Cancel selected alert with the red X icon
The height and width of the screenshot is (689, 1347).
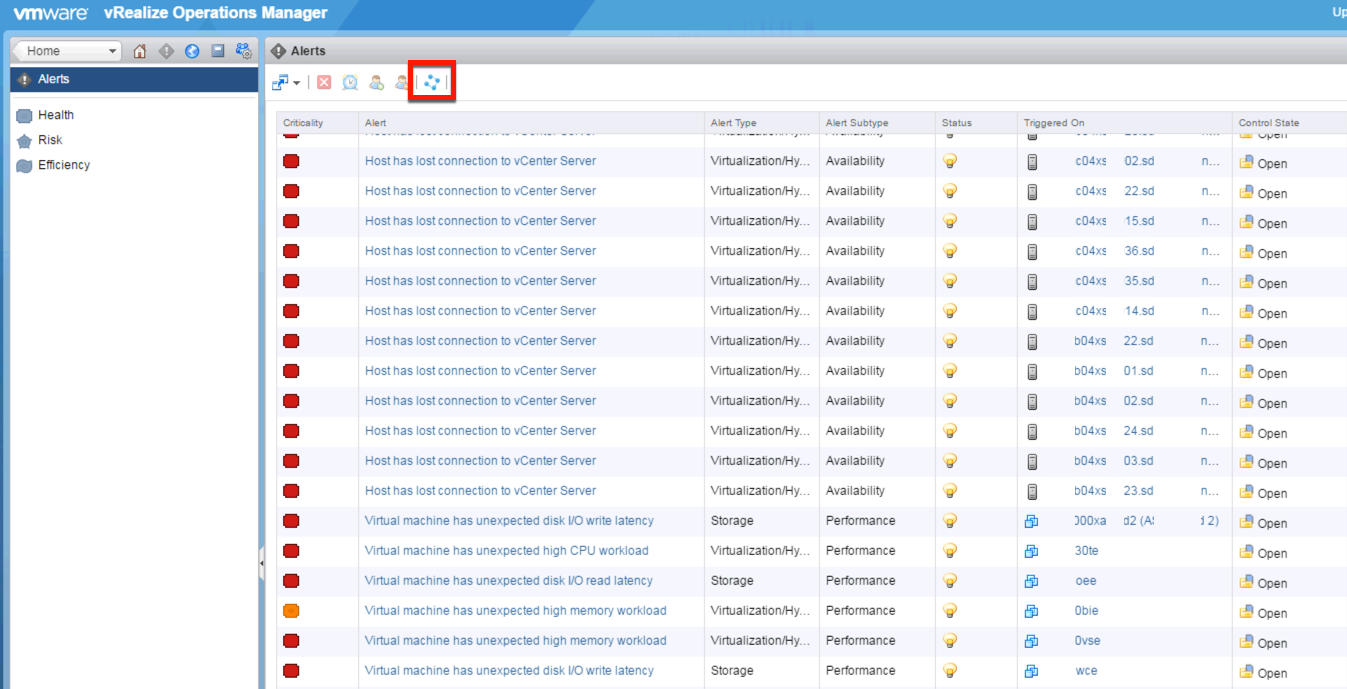(x=322, y=82)
